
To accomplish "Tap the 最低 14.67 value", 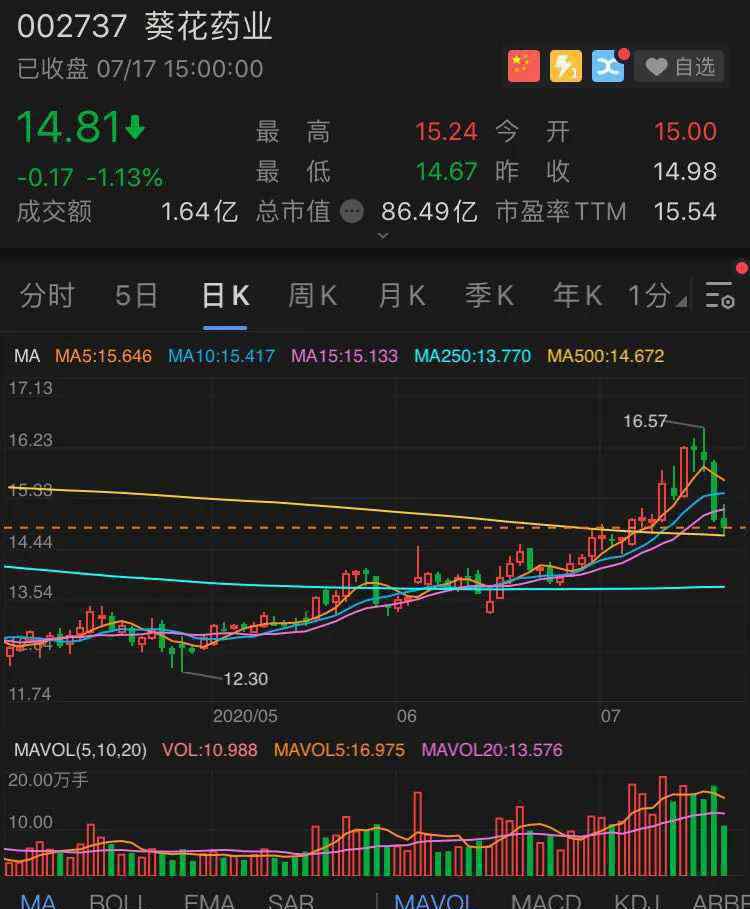I will pos(446,172).
